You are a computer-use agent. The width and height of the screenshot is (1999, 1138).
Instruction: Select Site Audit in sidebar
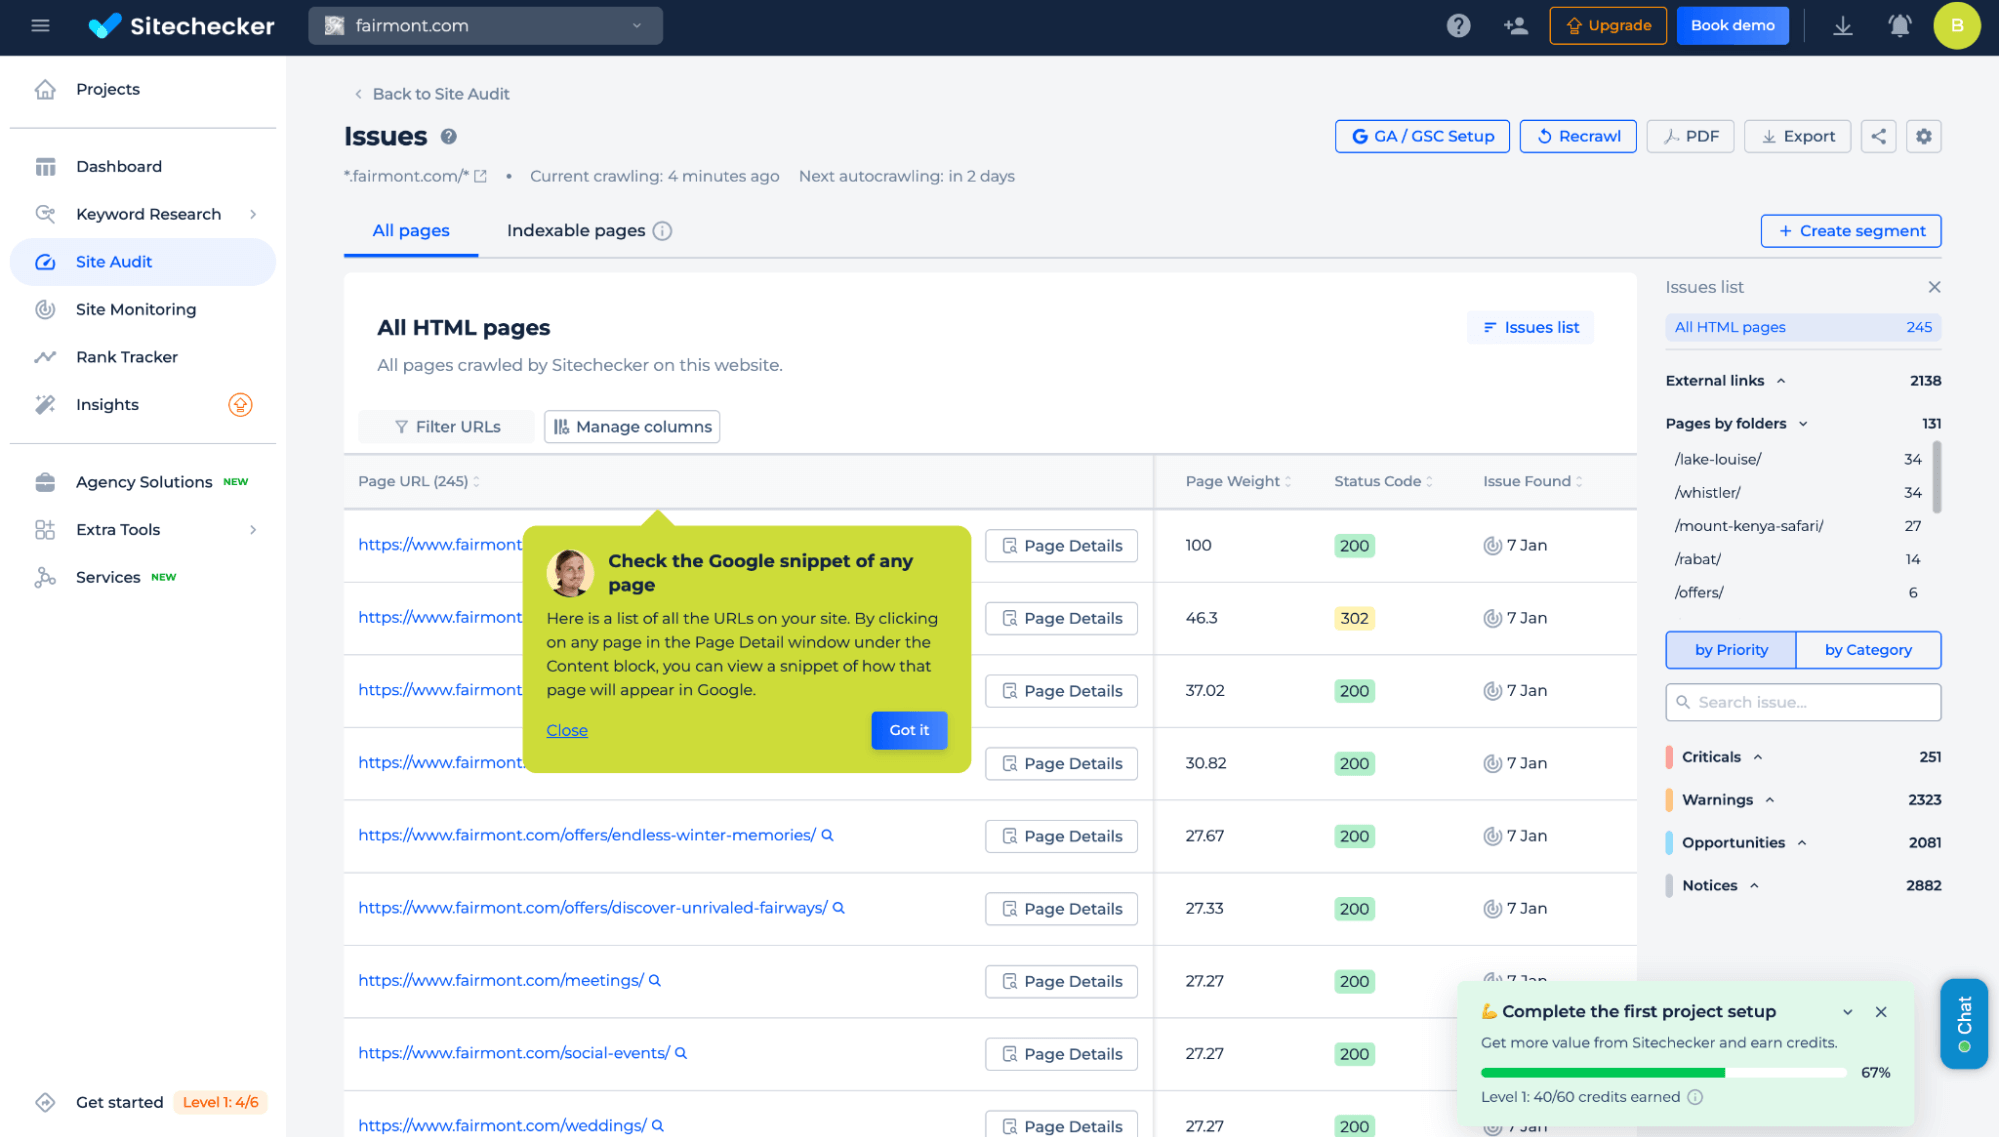143,262
